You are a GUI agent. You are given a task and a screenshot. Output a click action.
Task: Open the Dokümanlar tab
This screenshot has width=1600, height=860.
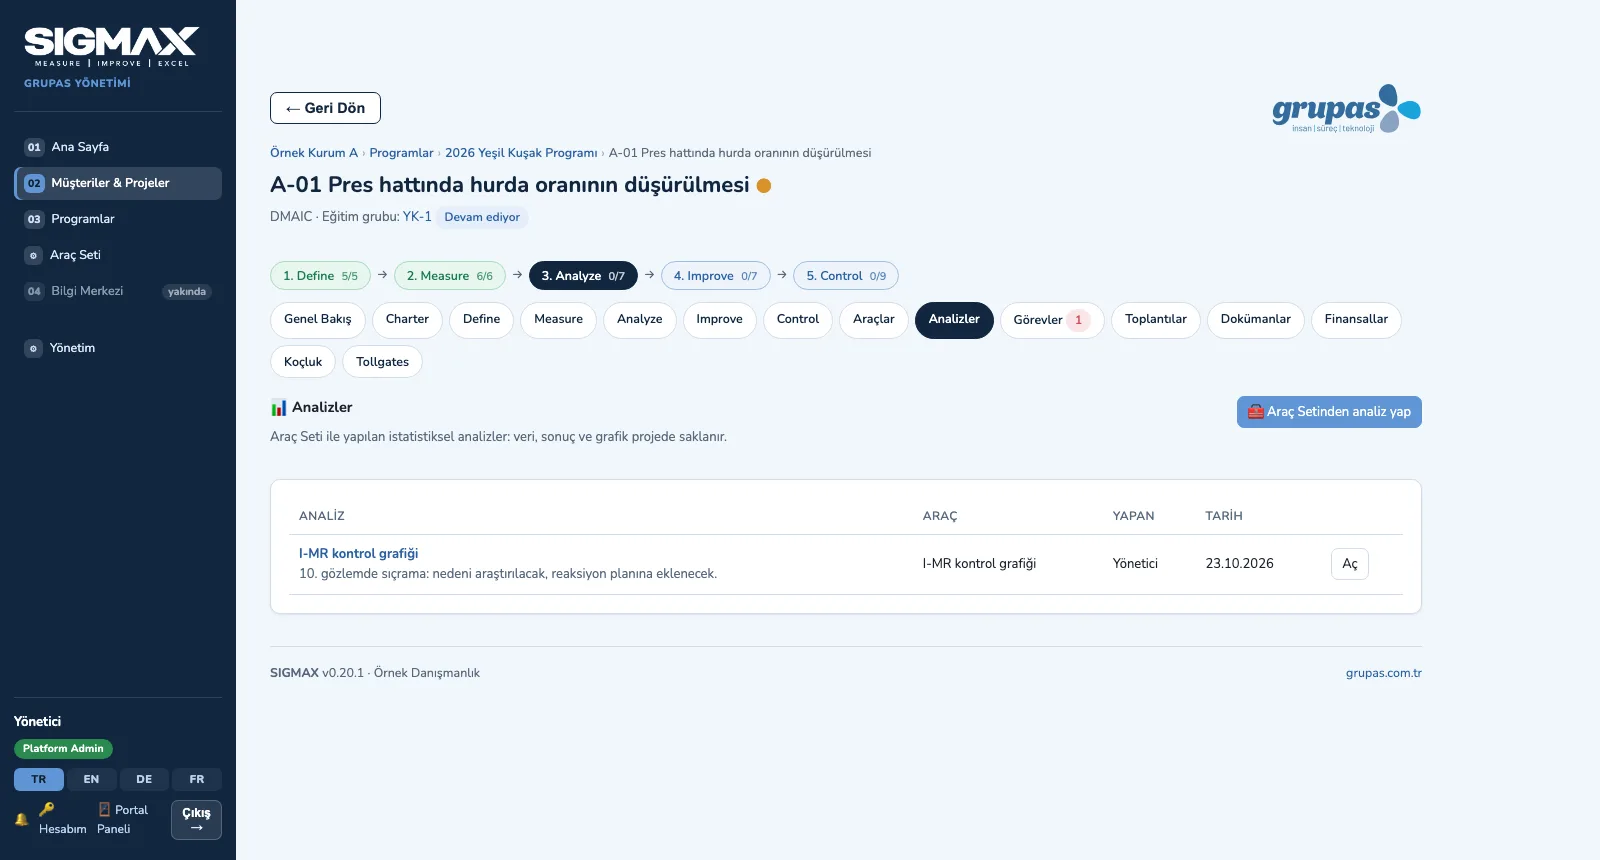click(1256, 320)
